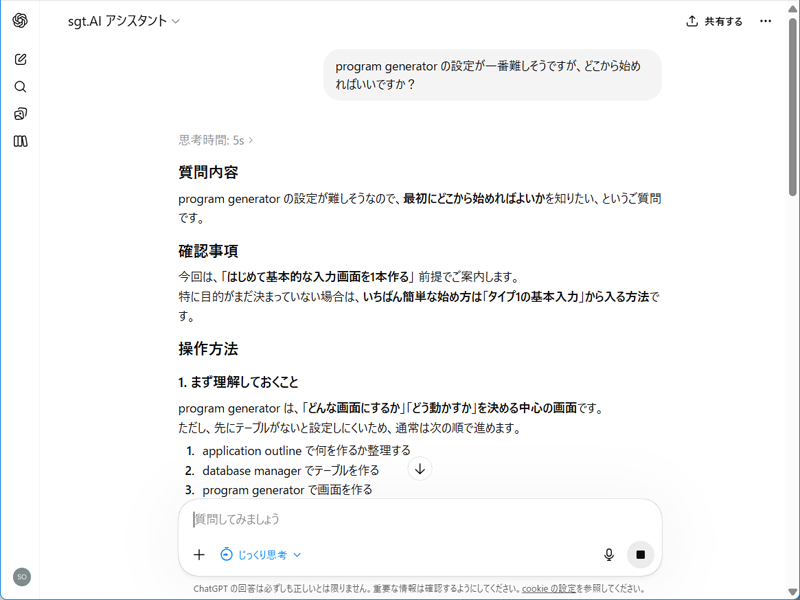This screenshot has width=800, height=600.
Task: Click the 質問内容 heading
Action: [208, 172]
